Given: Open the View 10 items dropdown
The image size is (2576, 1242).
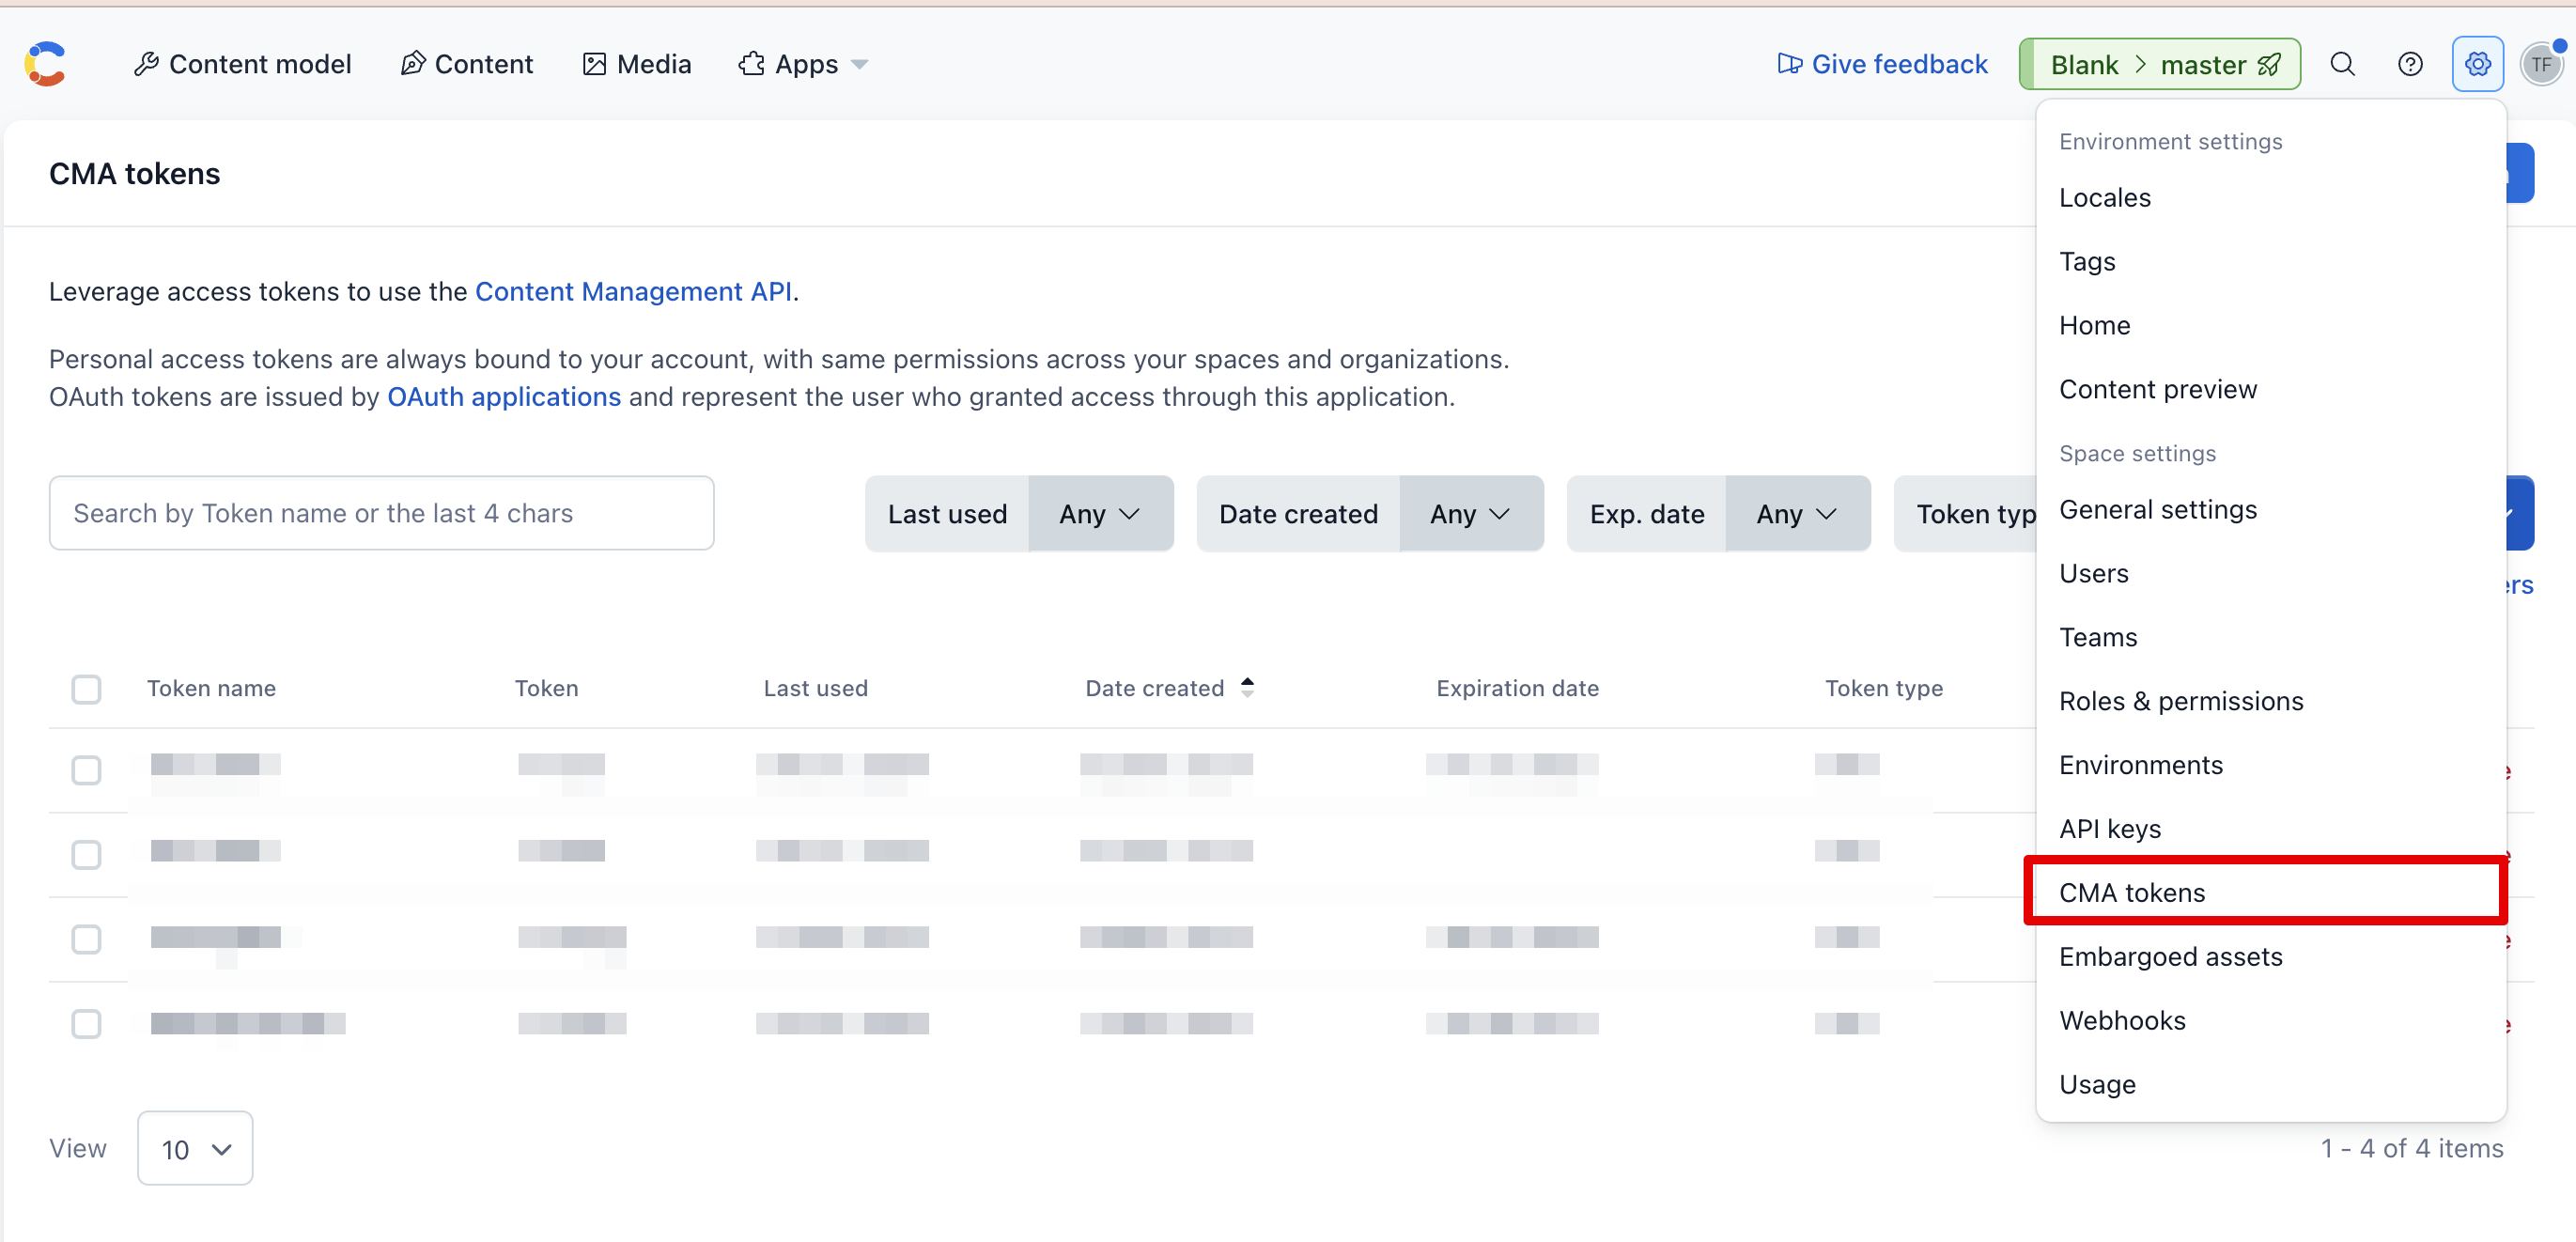Looking at the screenshot, I should coord(195,1148).
